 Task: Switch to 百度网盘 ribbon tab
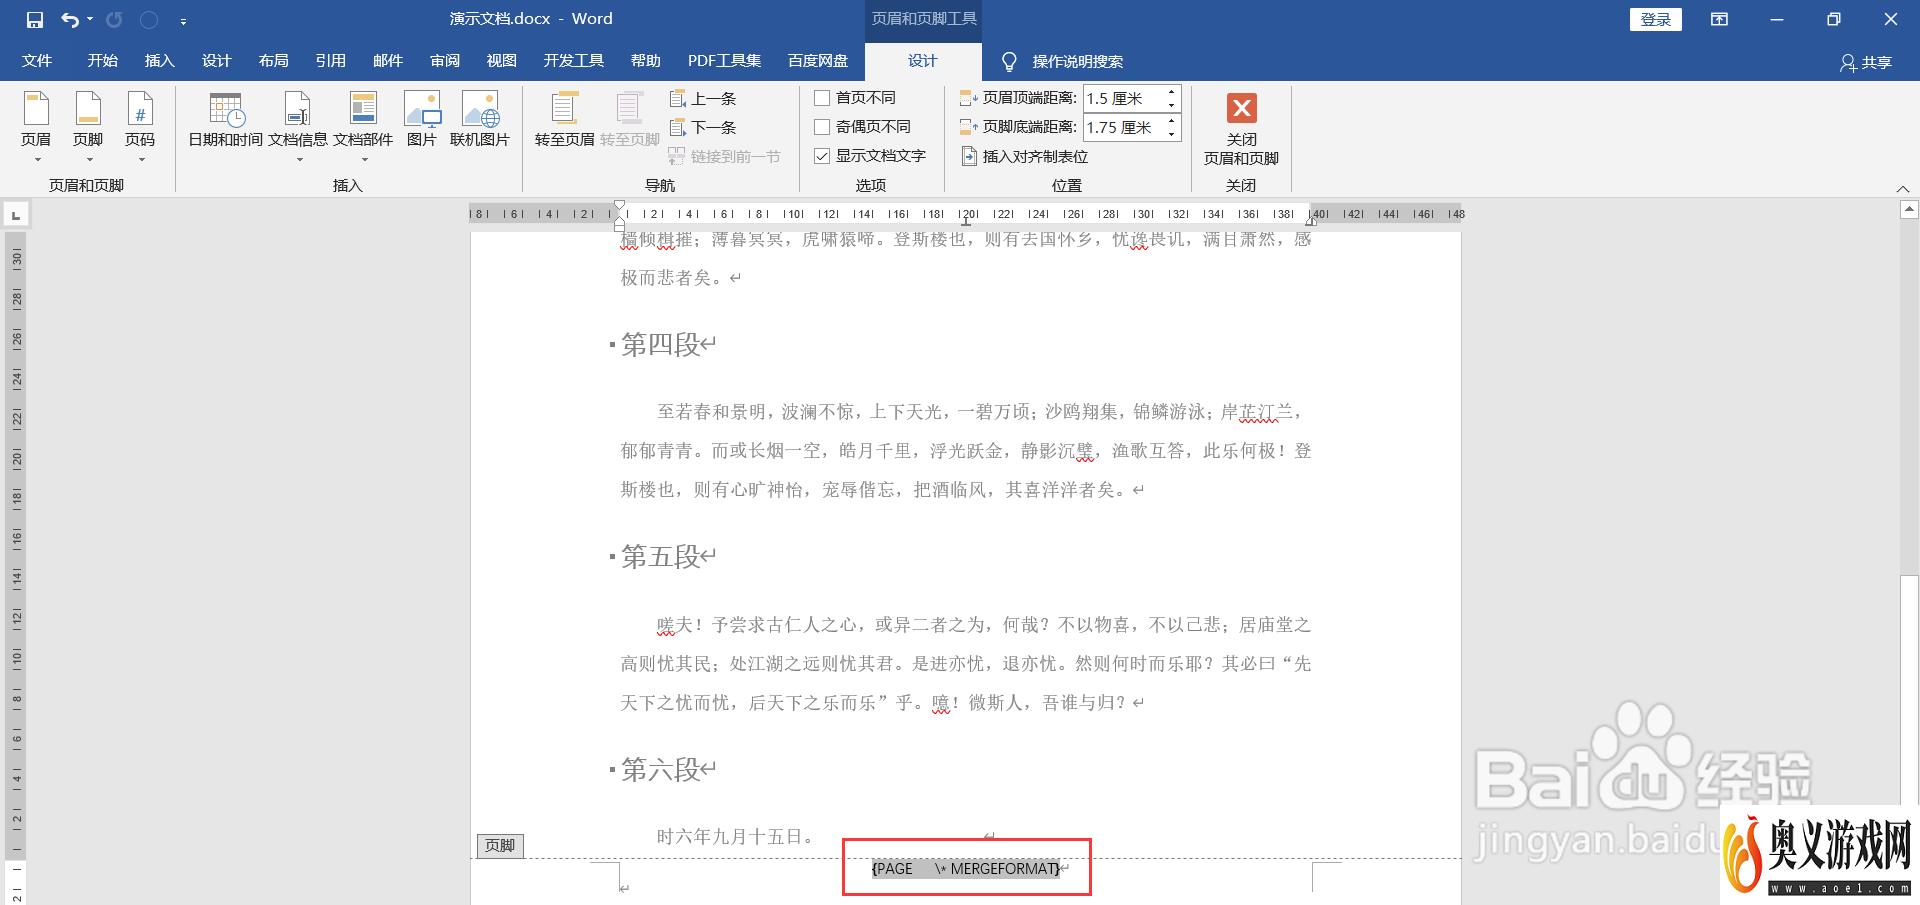pos(817,61)
